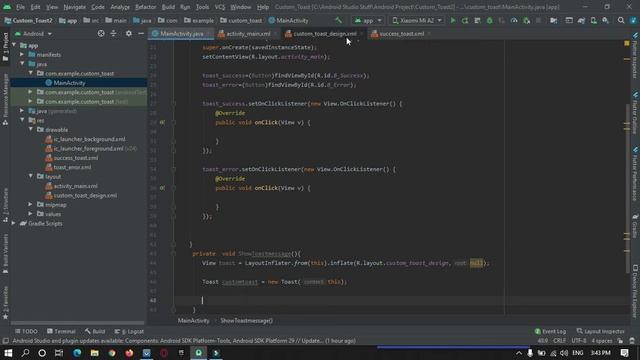Click the Search Everywhere magnifier icon
Viewport: 640px width, 360px height.
(x=621, y=20)
